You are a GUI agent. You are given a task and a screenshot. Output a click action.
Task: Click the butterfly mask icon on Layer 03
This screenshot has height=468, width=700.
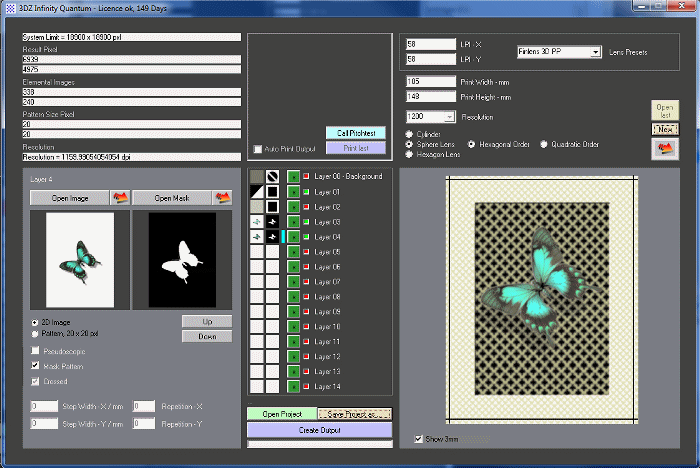pyautogui.click(x=272, y=221)
